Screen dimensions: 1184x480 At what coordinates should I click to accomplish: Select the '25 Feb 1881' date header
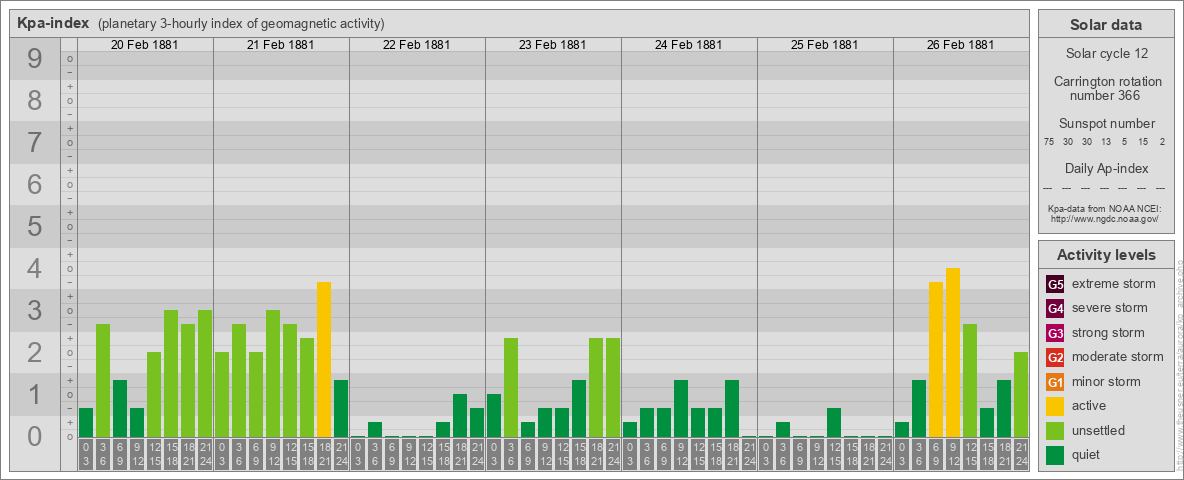[x=824, y=45]
